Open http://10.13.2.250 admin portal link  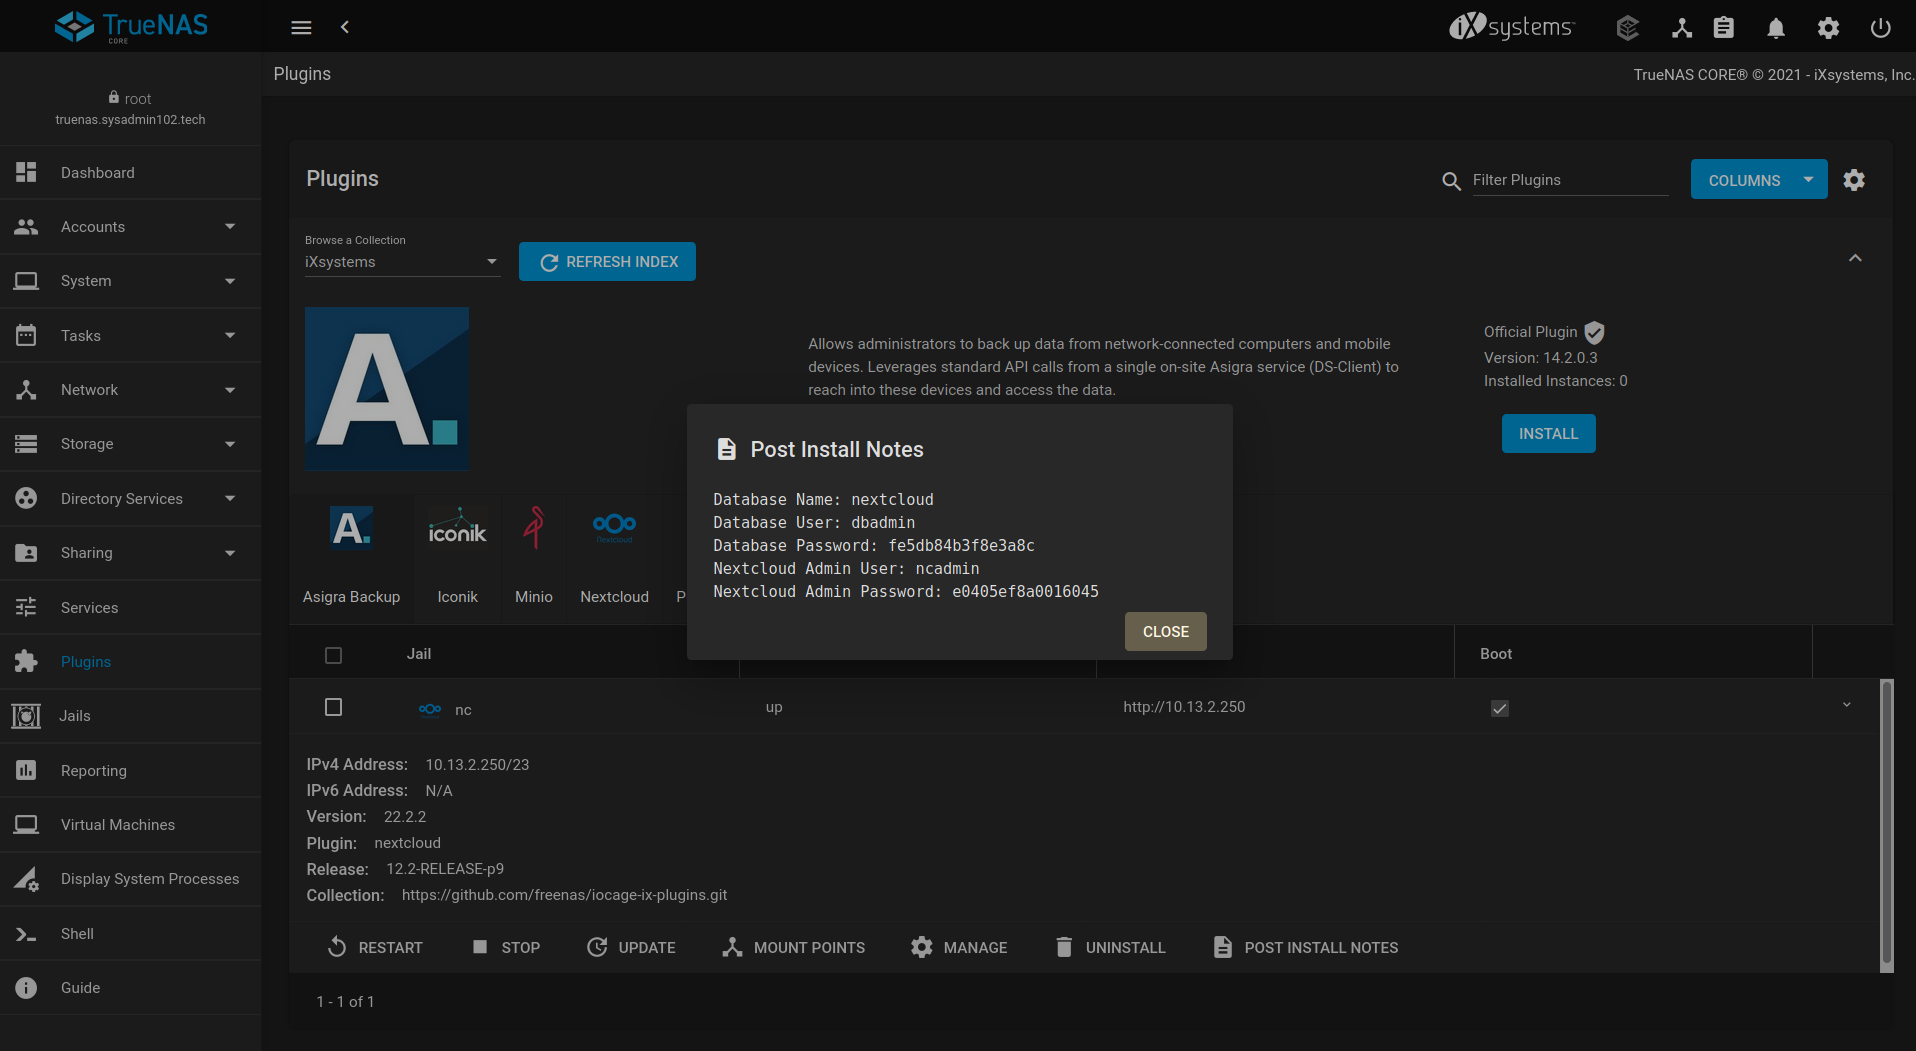pyautogui.click(x=1184, y=707)
